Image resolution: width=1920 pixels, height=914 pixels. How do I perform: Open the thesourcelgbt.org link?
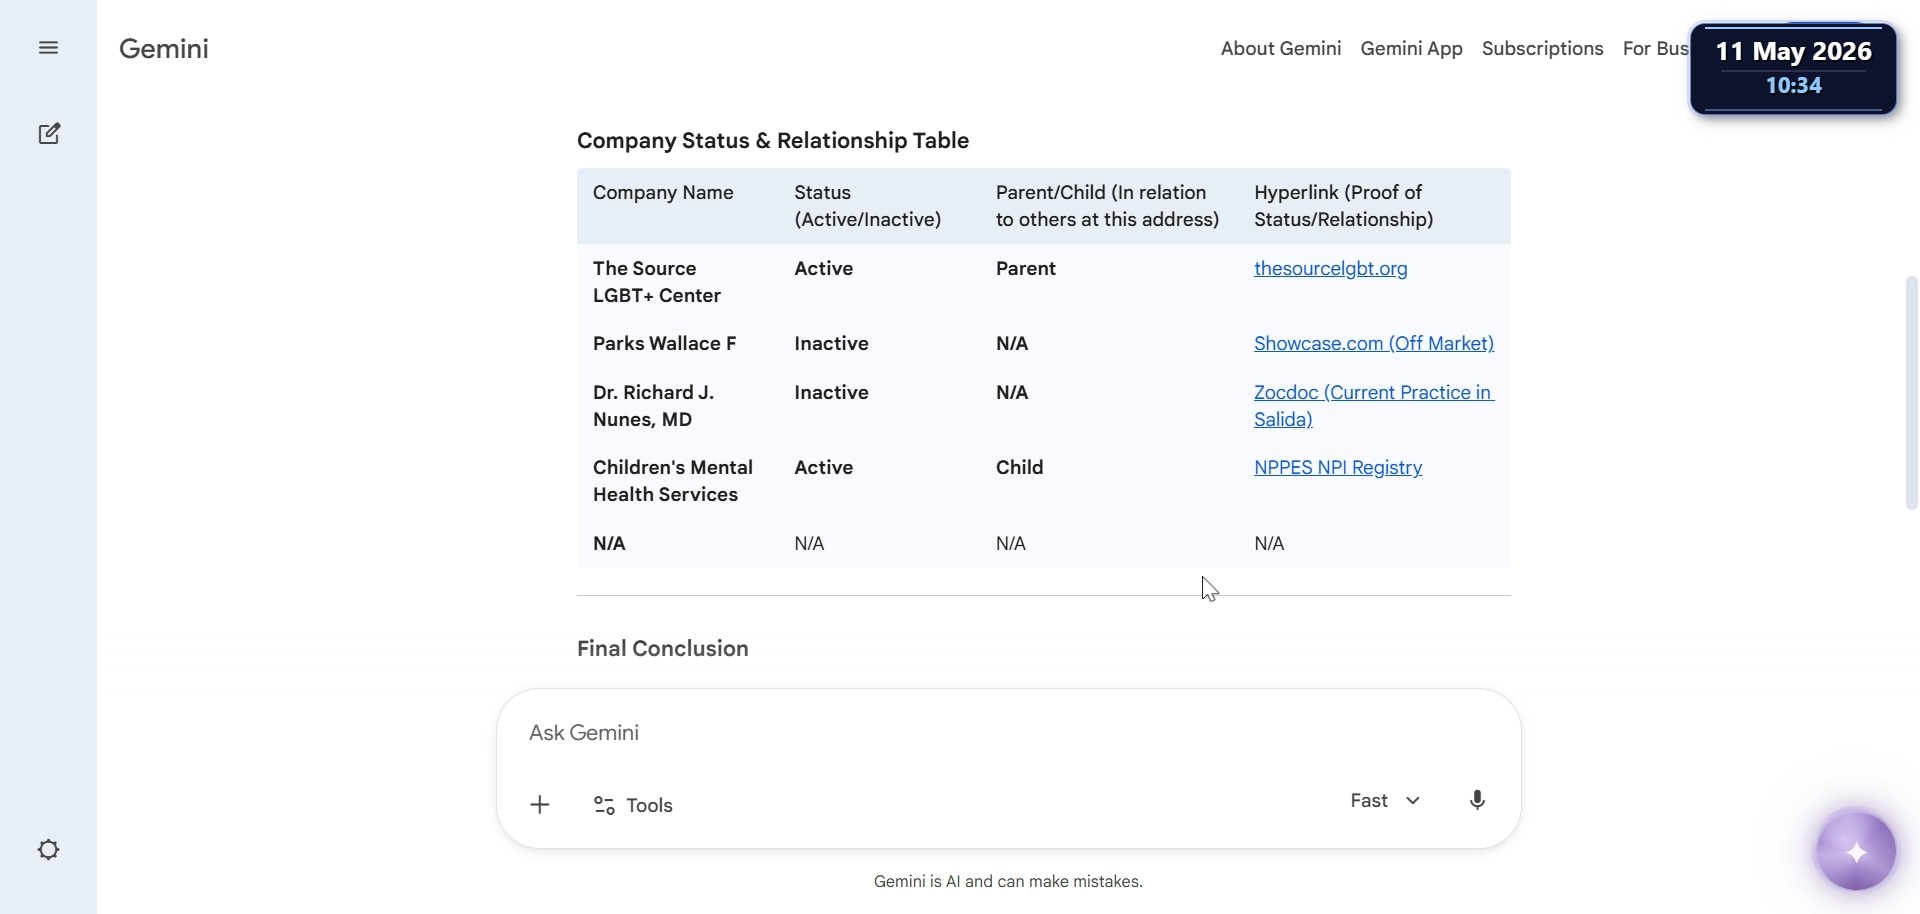(1331, 268)
